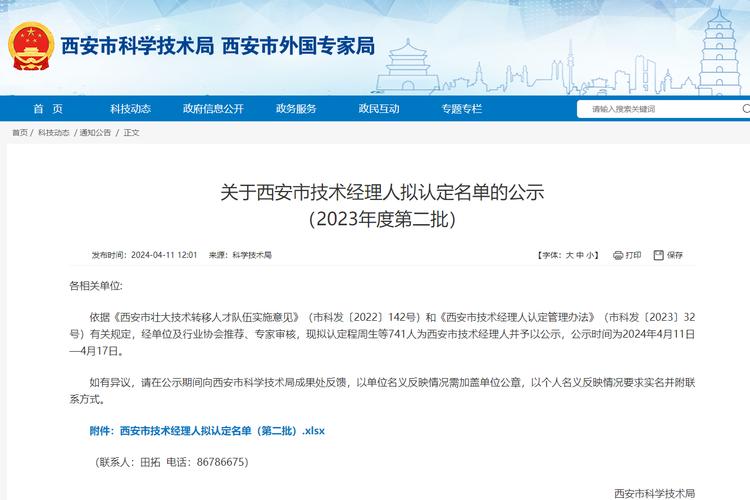Click the signature 西安市科学技术局 at bottom

tap(654, 493)
